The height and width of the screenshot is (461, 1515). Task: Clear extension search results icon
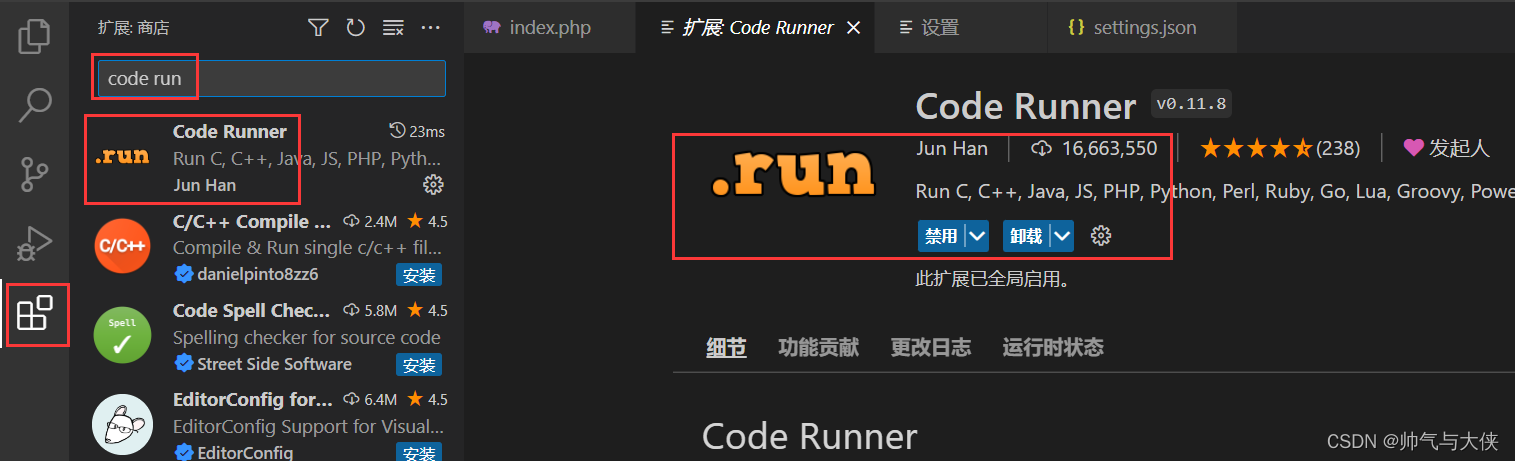coord(393,28)
